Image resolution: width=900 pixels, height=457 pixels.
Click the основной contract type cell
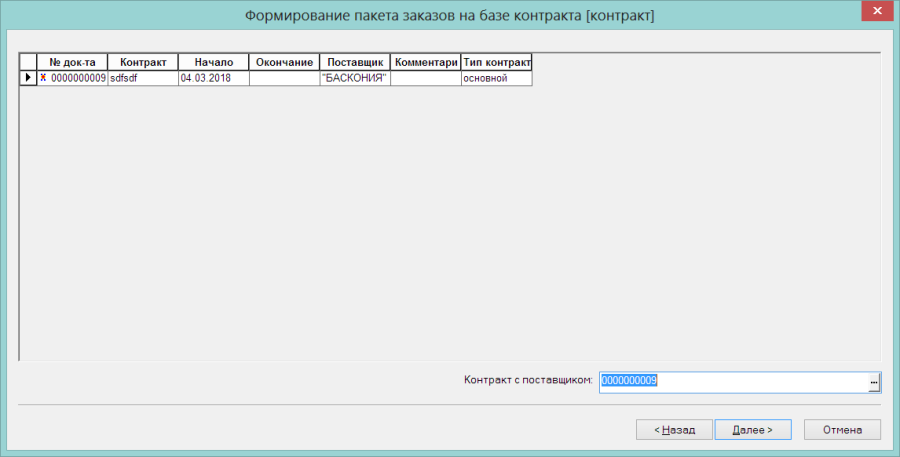click(x=496, y=78)
